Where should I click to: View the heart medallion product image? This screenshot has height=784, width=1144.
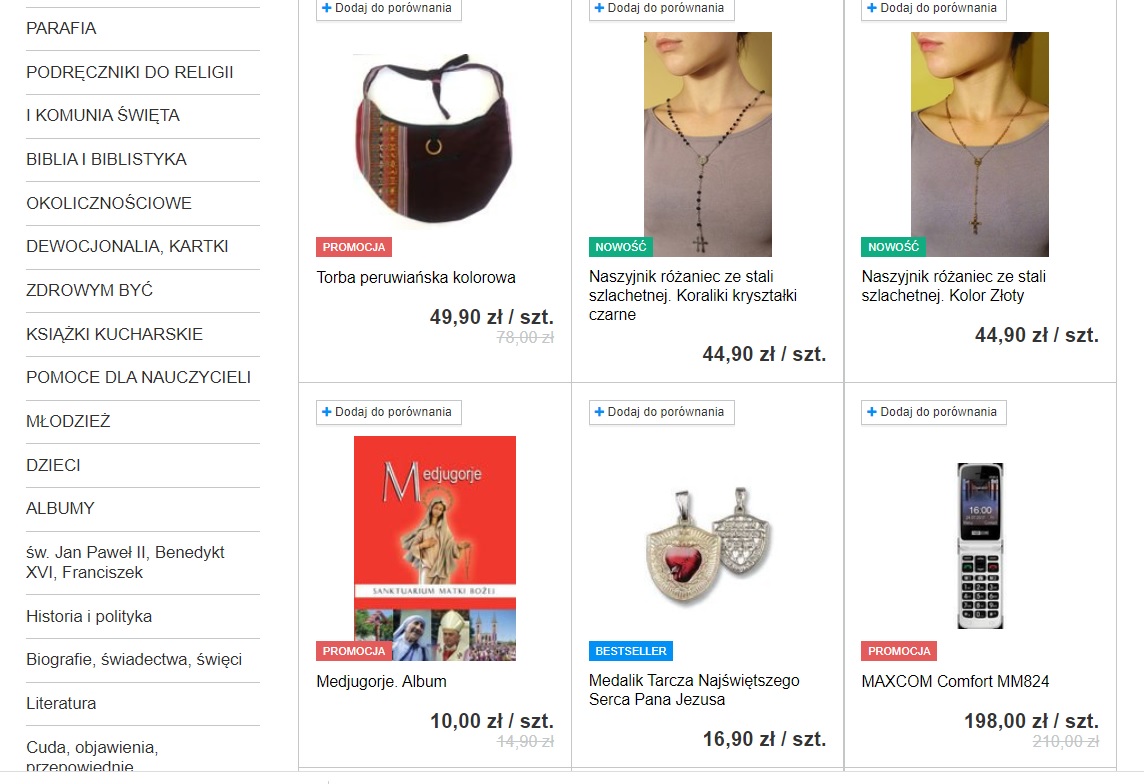(708, 547)
